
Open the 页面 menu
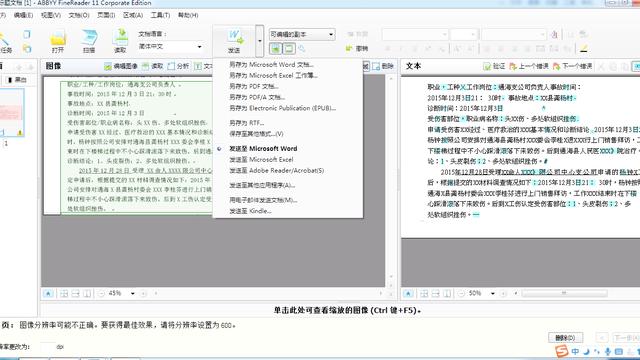[x=106, y=15]
